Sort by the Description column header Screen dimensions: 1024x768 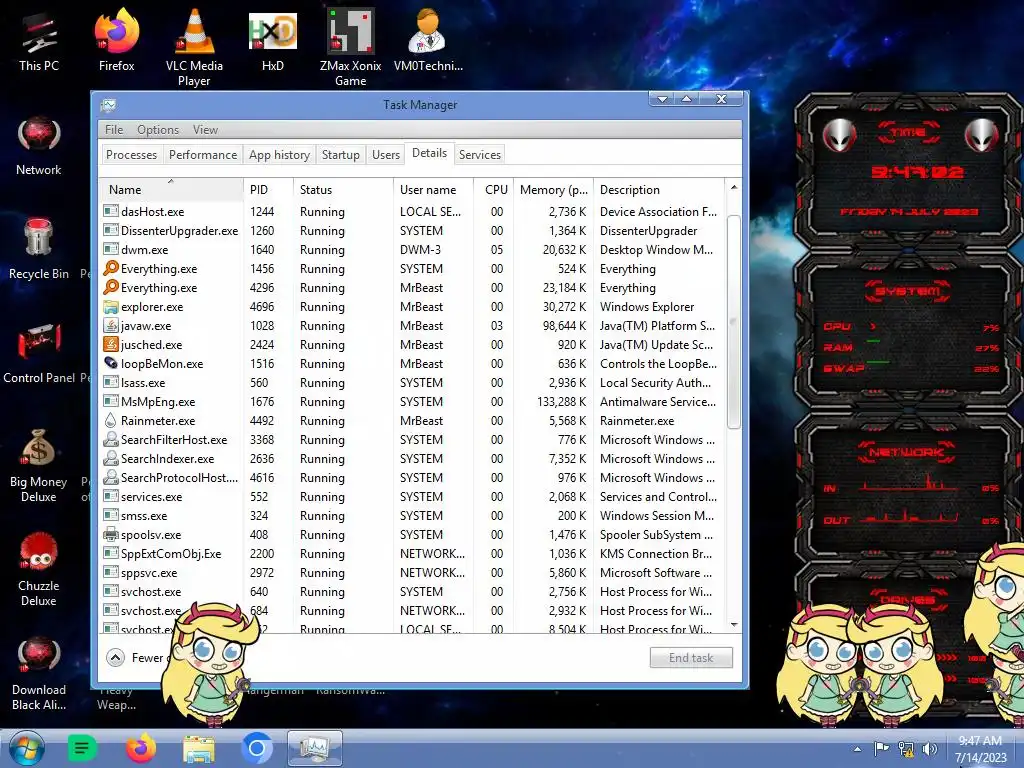click(x=659, y=189)
